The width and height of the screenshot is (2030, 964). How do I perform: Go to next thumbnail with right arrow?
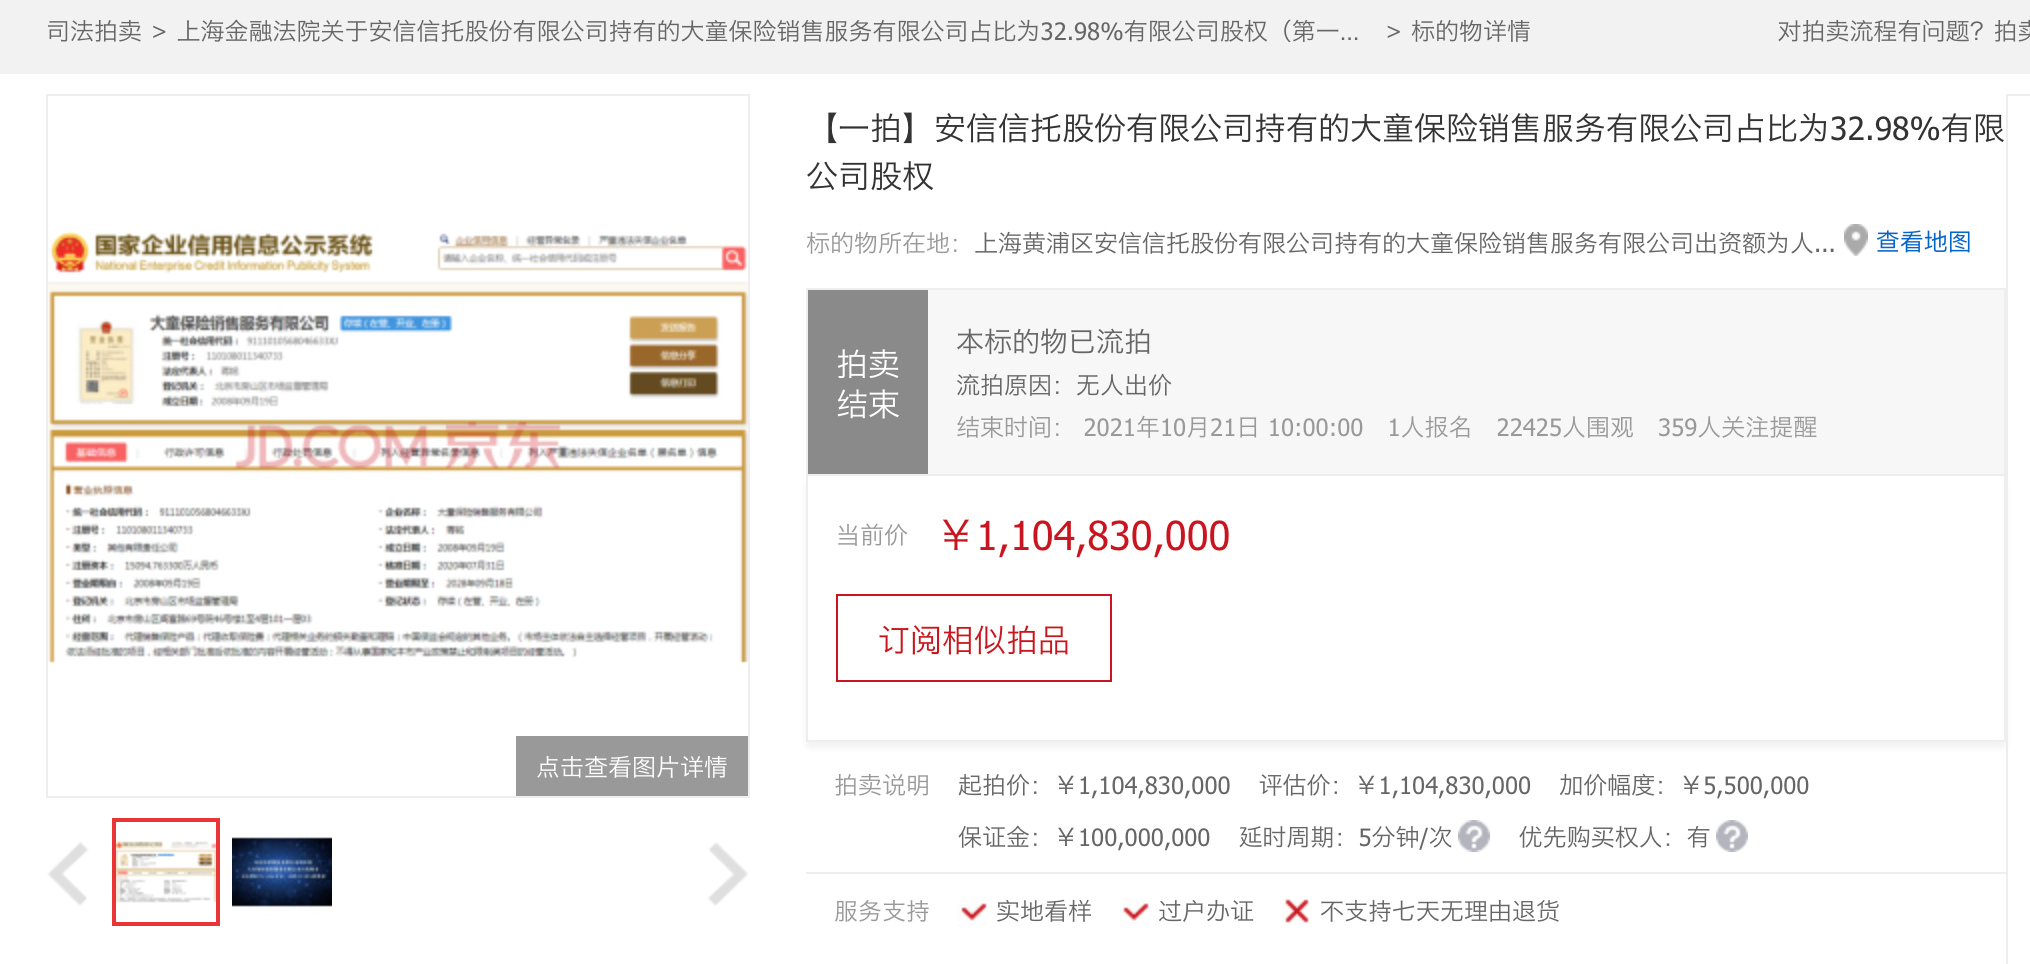(727, 874)
